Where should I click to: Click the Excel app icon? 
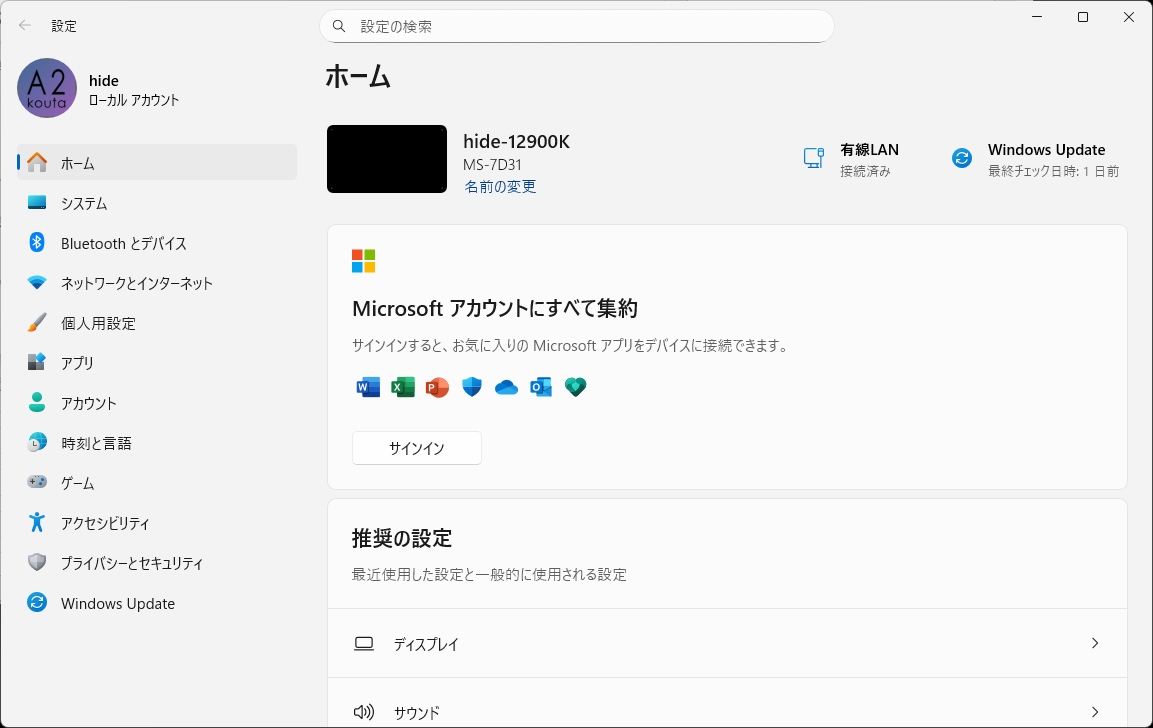[402, 387]
